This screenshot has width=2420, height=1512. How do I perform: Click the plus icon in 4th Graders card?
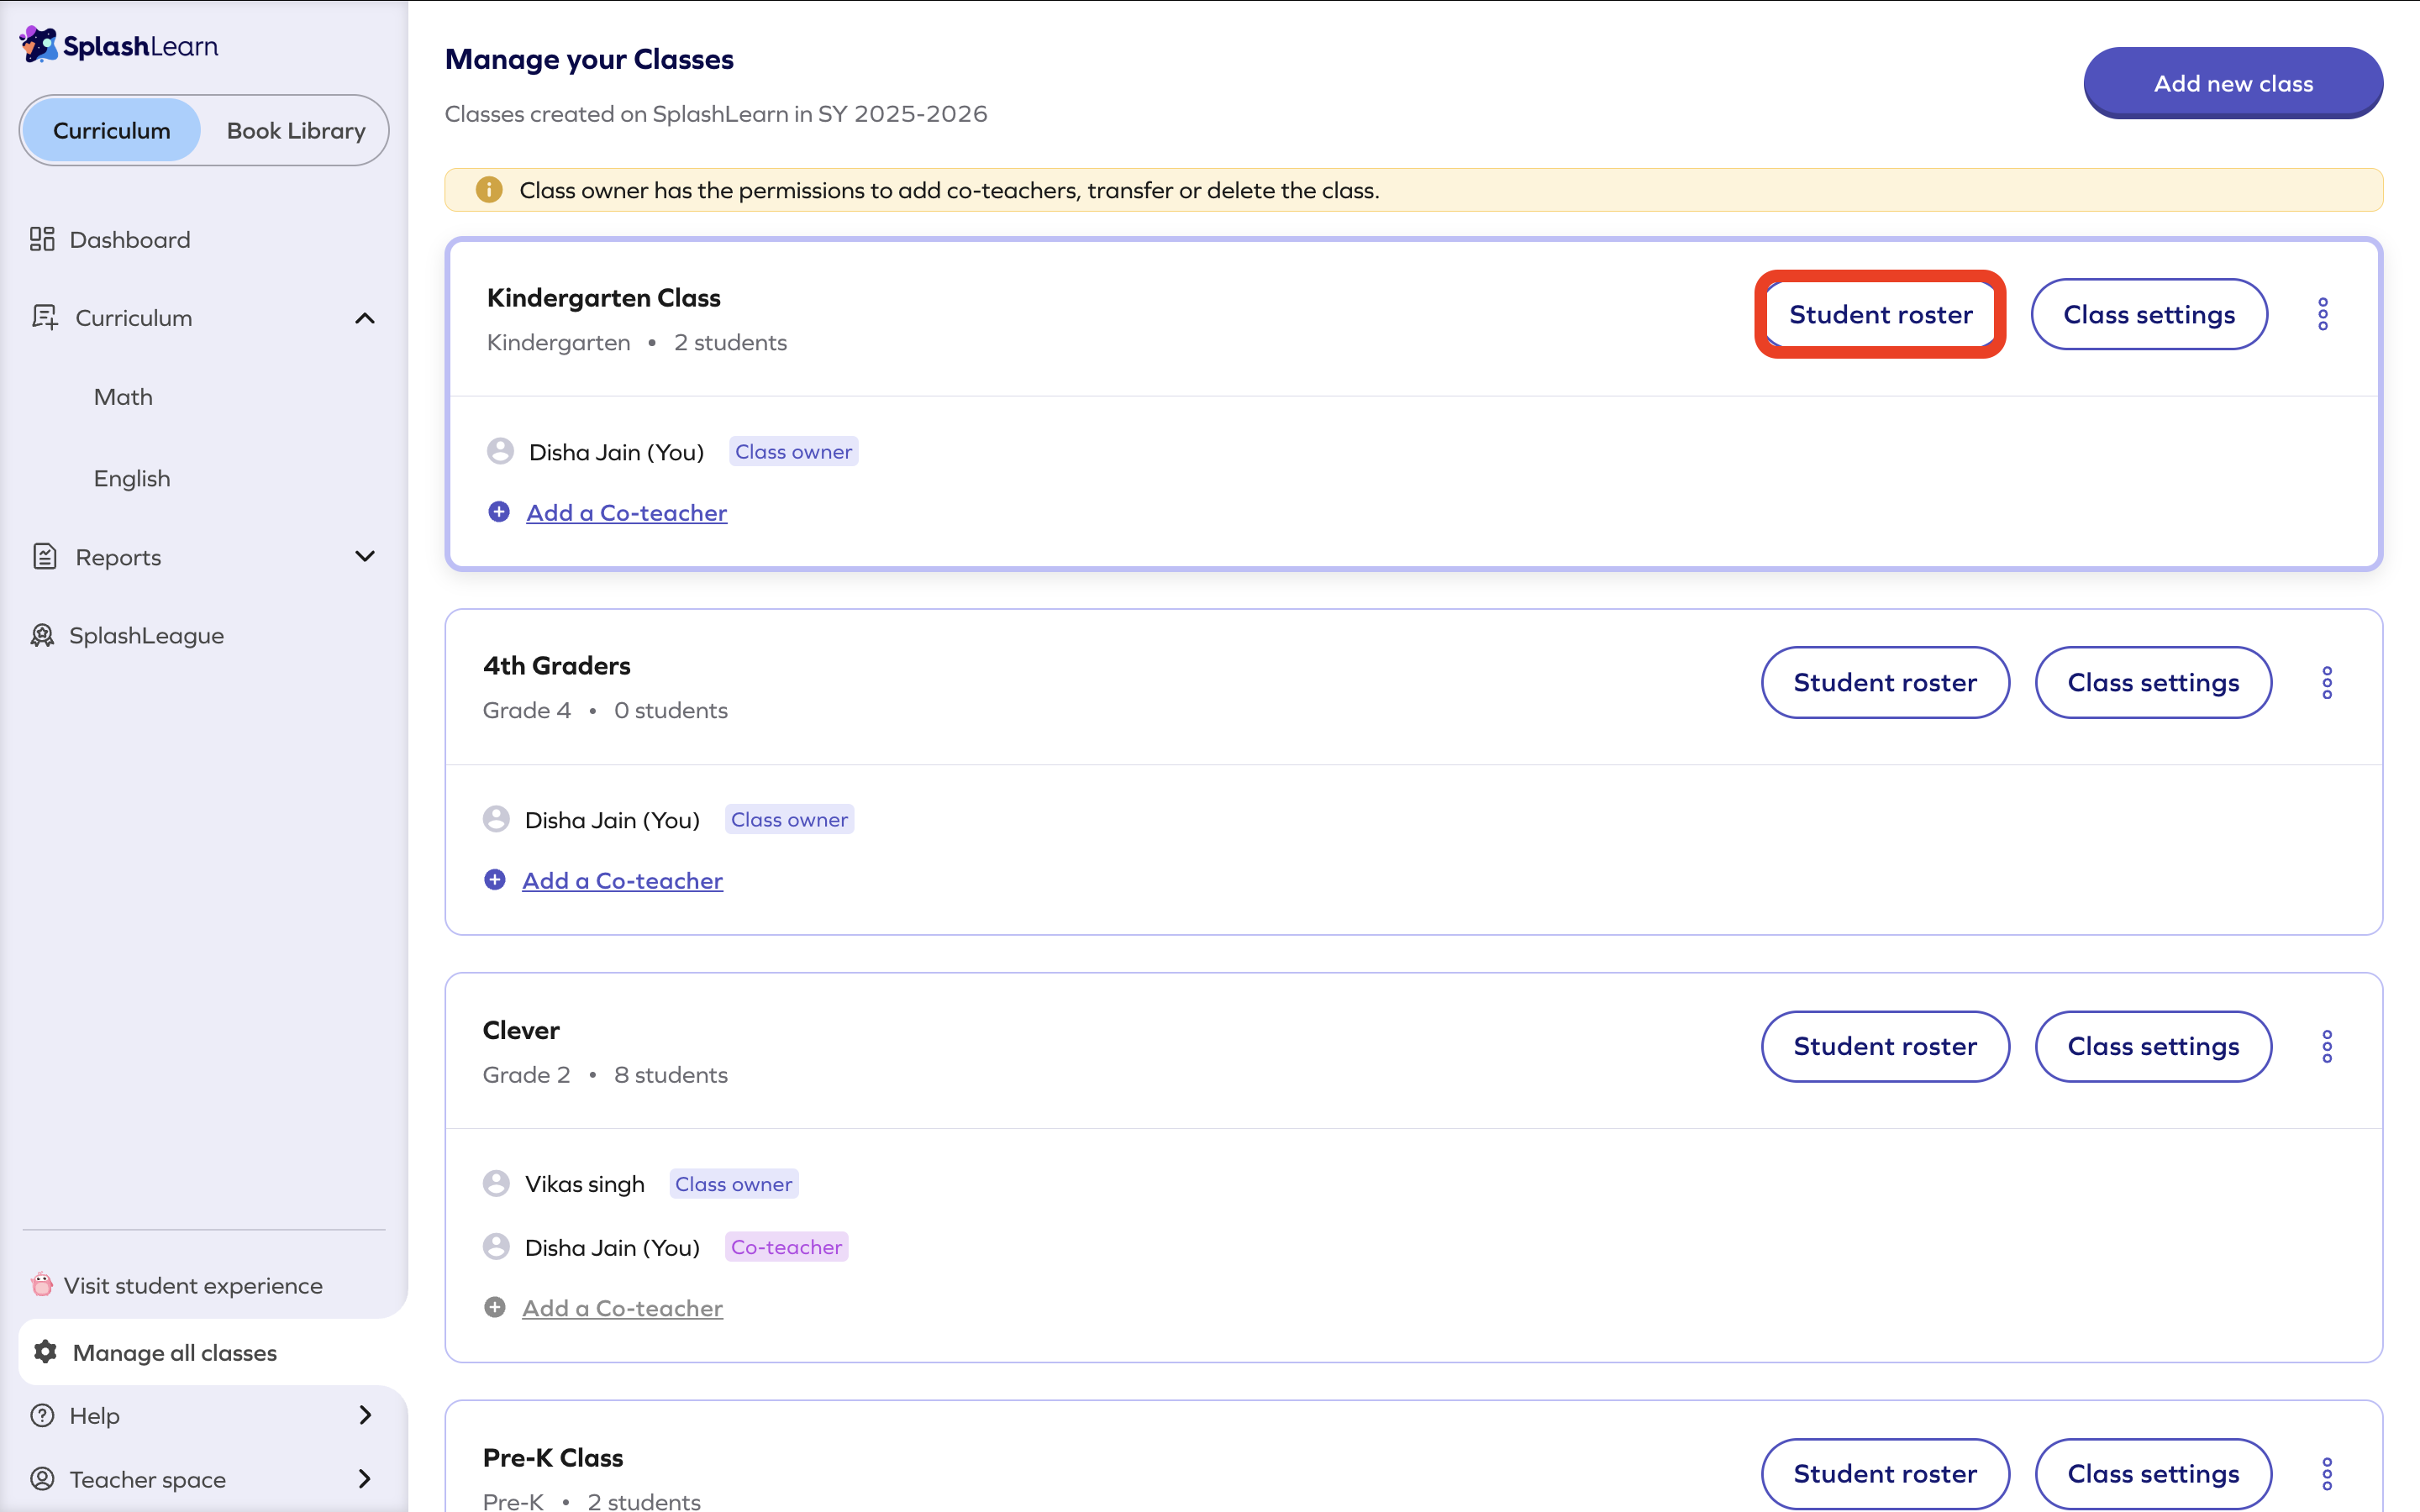click(495, 880)
